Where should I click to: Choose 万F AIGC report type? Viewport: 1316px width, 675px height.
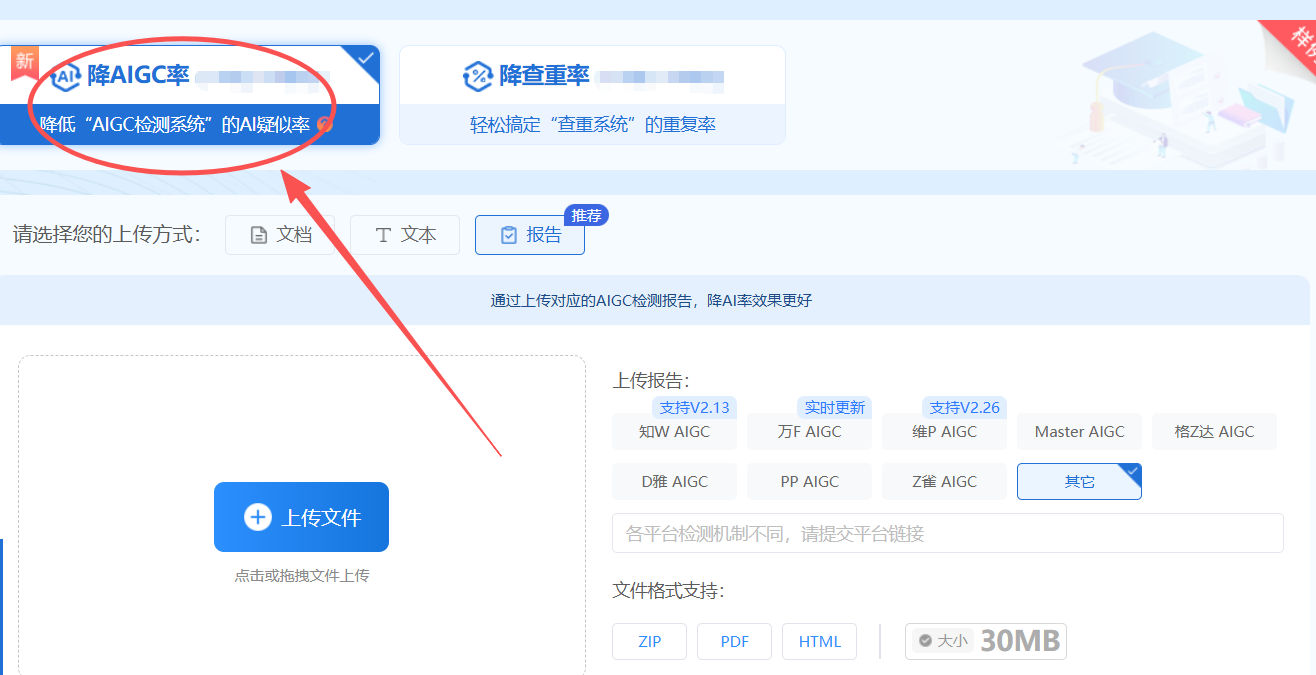pos(809,432)
